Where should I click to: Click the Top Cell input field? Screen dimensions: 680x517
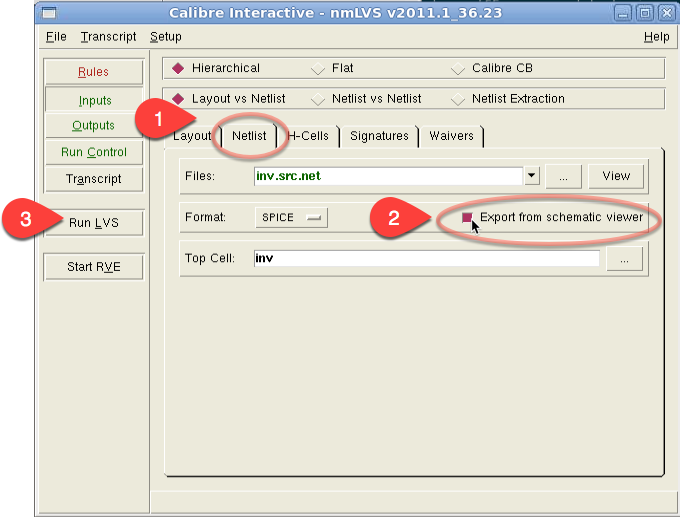pos(426,259)
